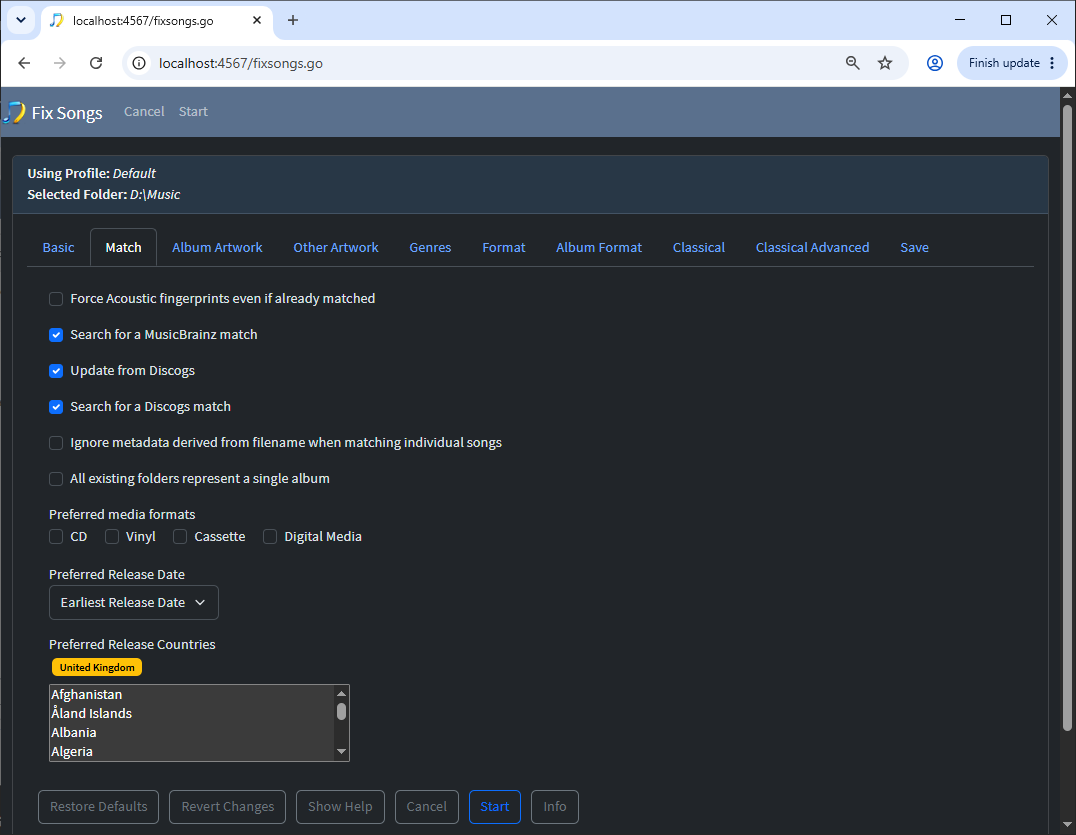The image size is (1076, 835).
Task: Select Åland Islands in the countries list
Action: pos(192,714)
